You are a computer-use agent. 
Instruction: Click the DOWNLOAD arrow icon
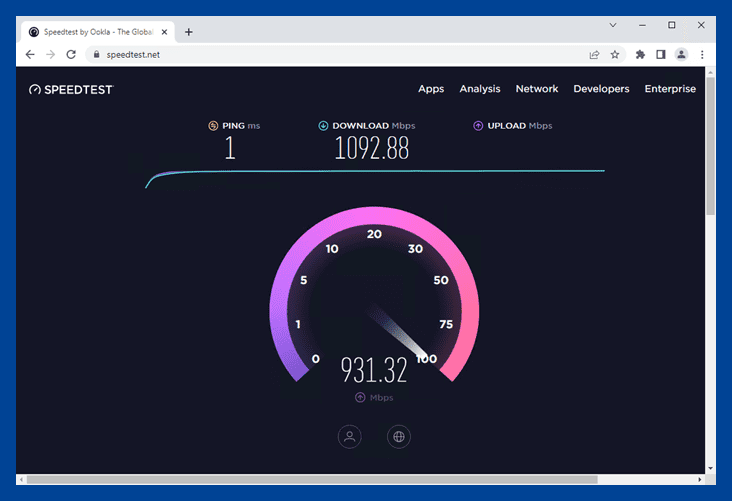point(323,126)
